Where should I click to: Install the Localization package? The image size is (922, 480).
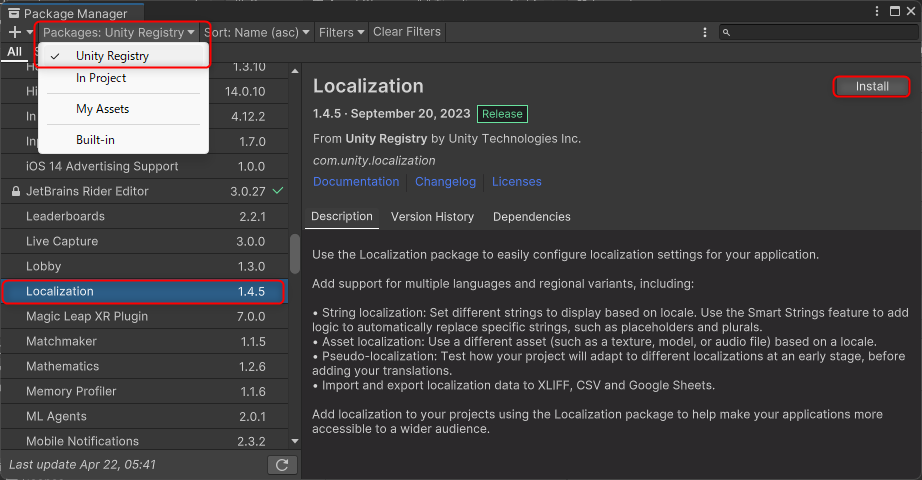871,87
